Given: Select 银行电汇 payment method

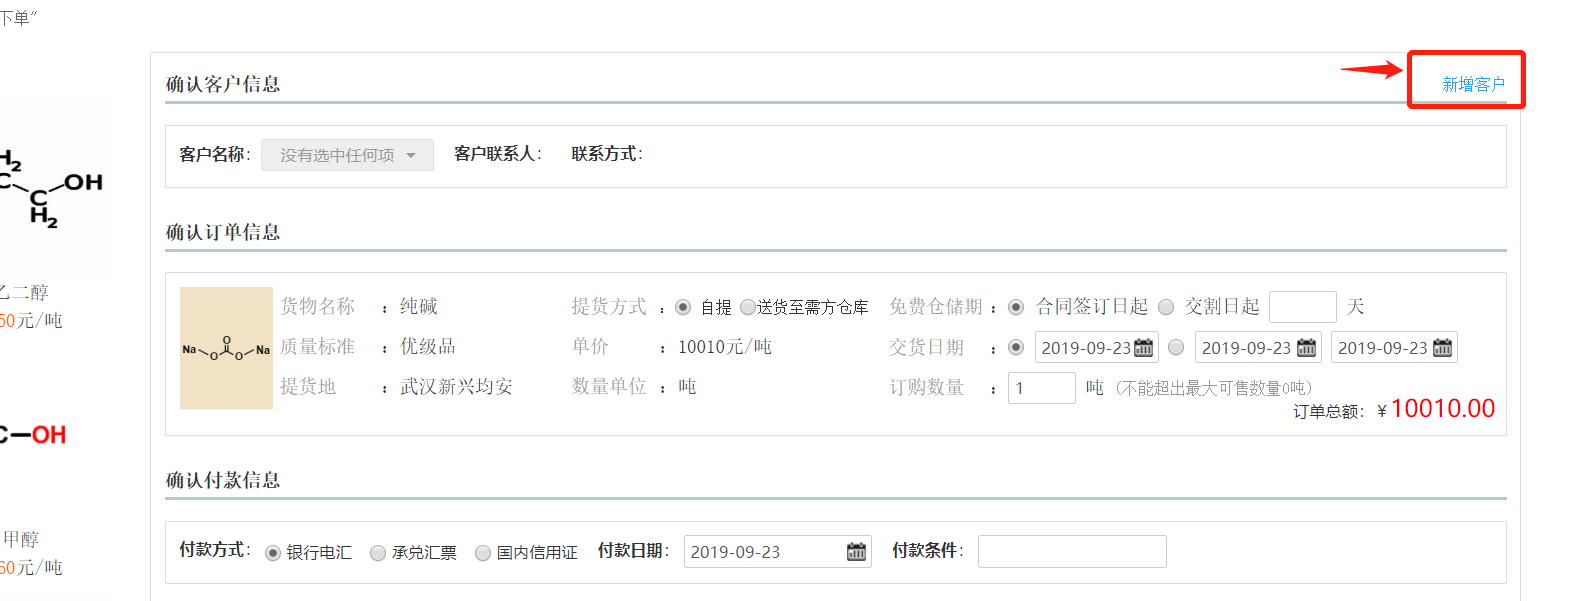Looking at the screenshot, I should tap(273, 553).
